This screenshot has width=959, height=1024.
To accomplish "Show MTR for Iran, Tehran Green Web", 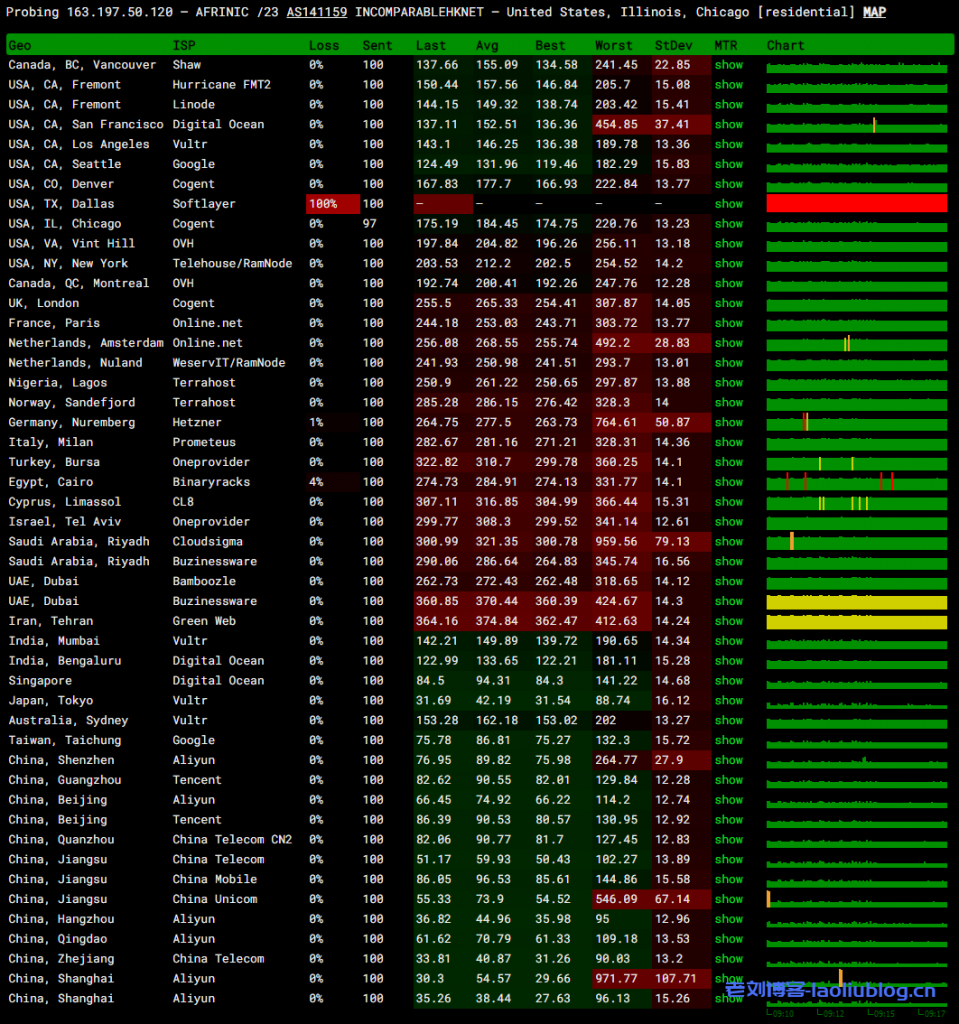I will point(729,621).
